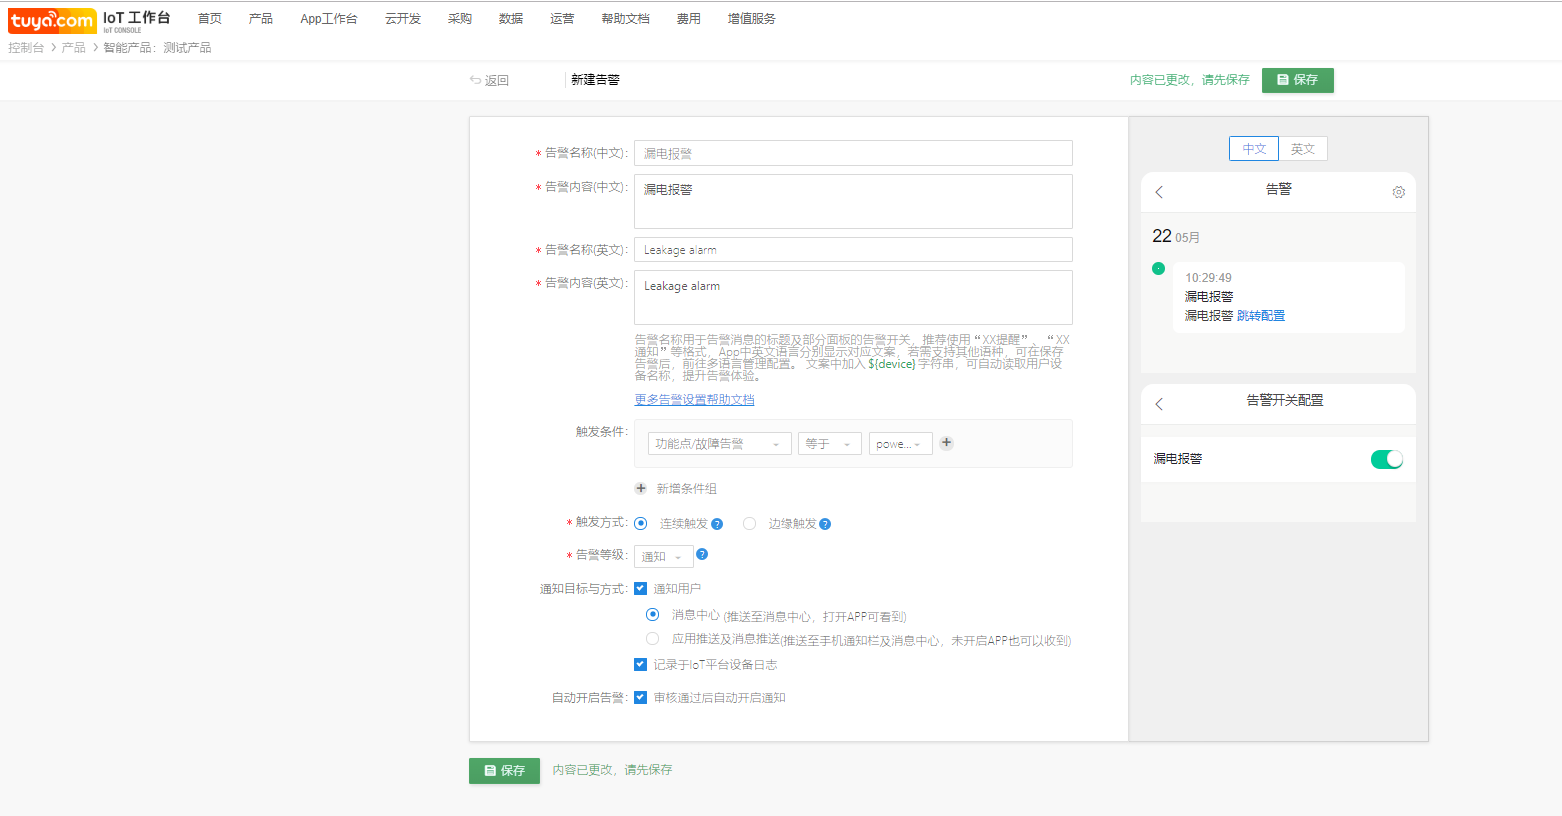Image resolution: width=1562 pixels, height=816 pixels.
Task: Click the bottom 保存 button
Action: (505, 770)
